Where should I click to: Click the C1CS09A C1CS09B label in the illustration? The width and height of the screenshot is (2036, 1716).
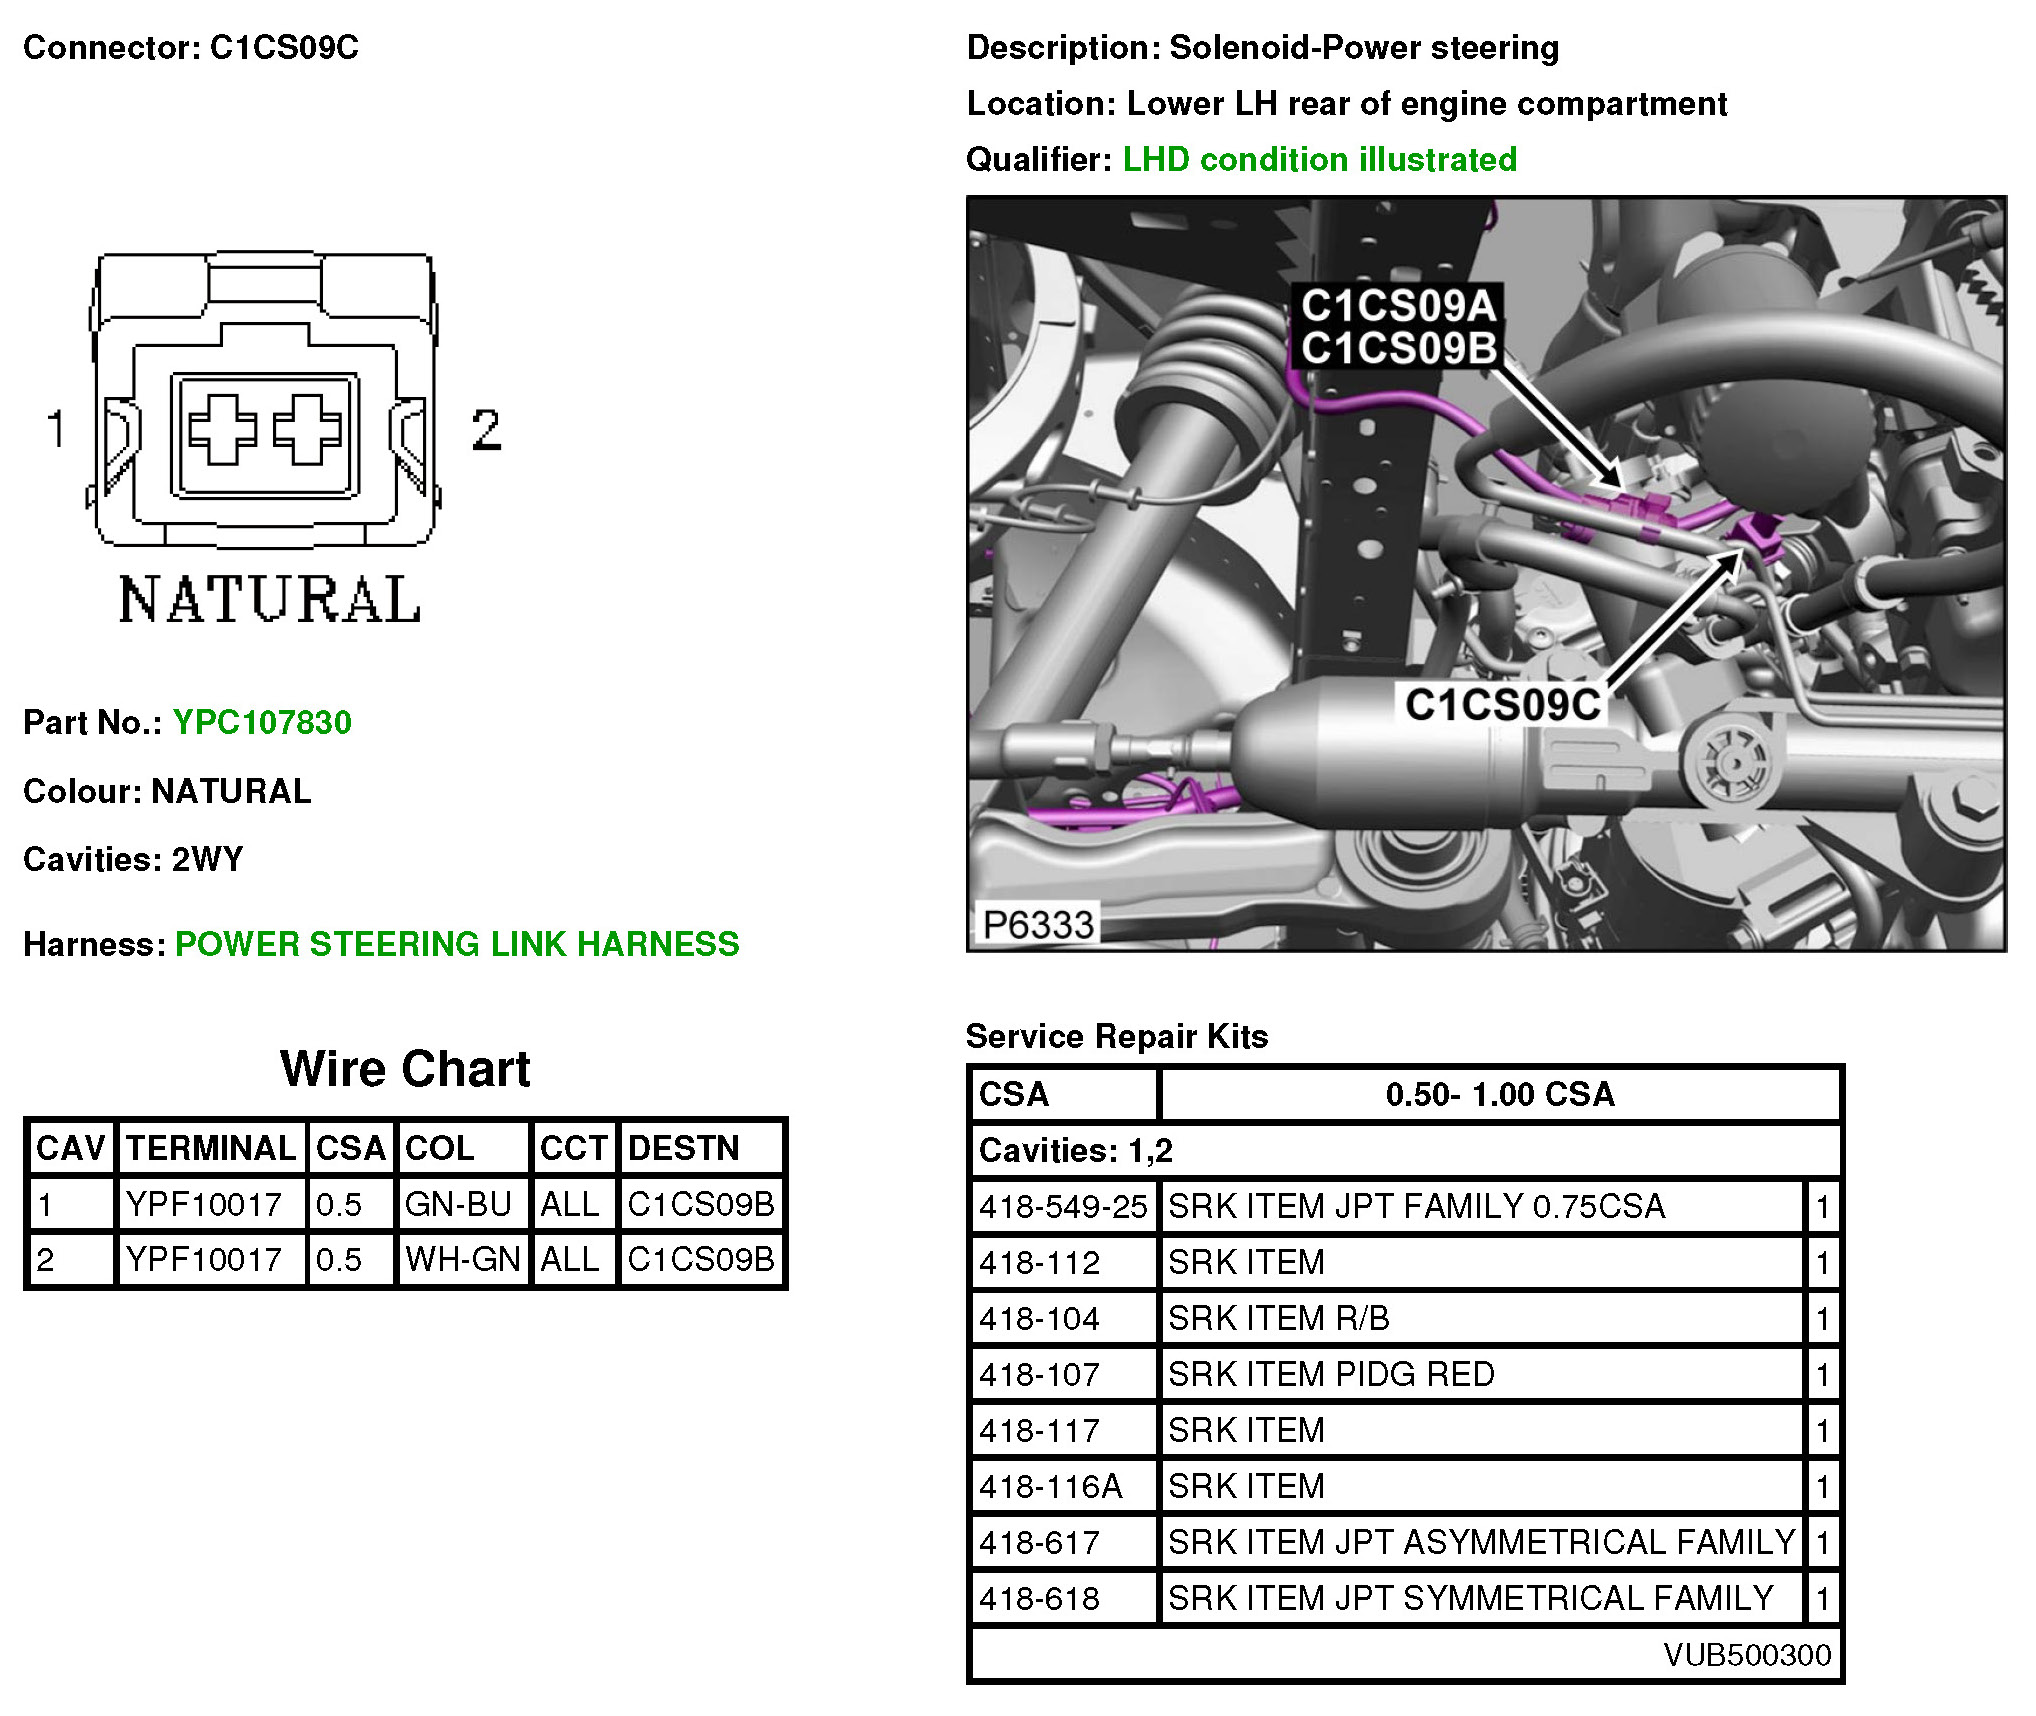(1398, 327)
